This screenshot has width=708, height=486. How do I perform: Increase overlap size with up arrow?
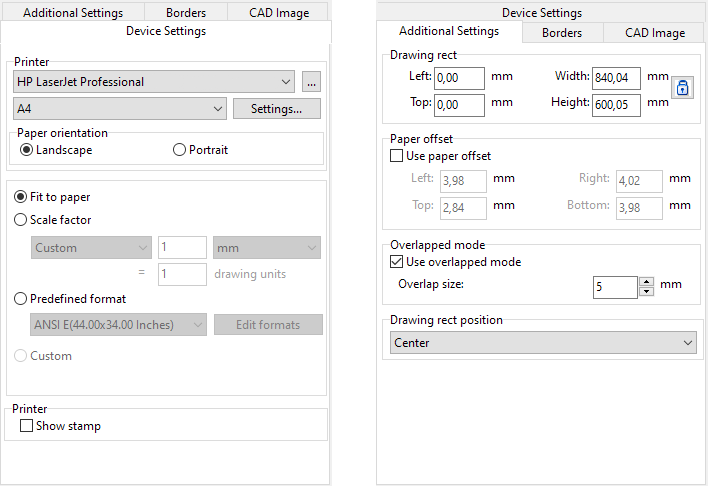tap(646, 282)
